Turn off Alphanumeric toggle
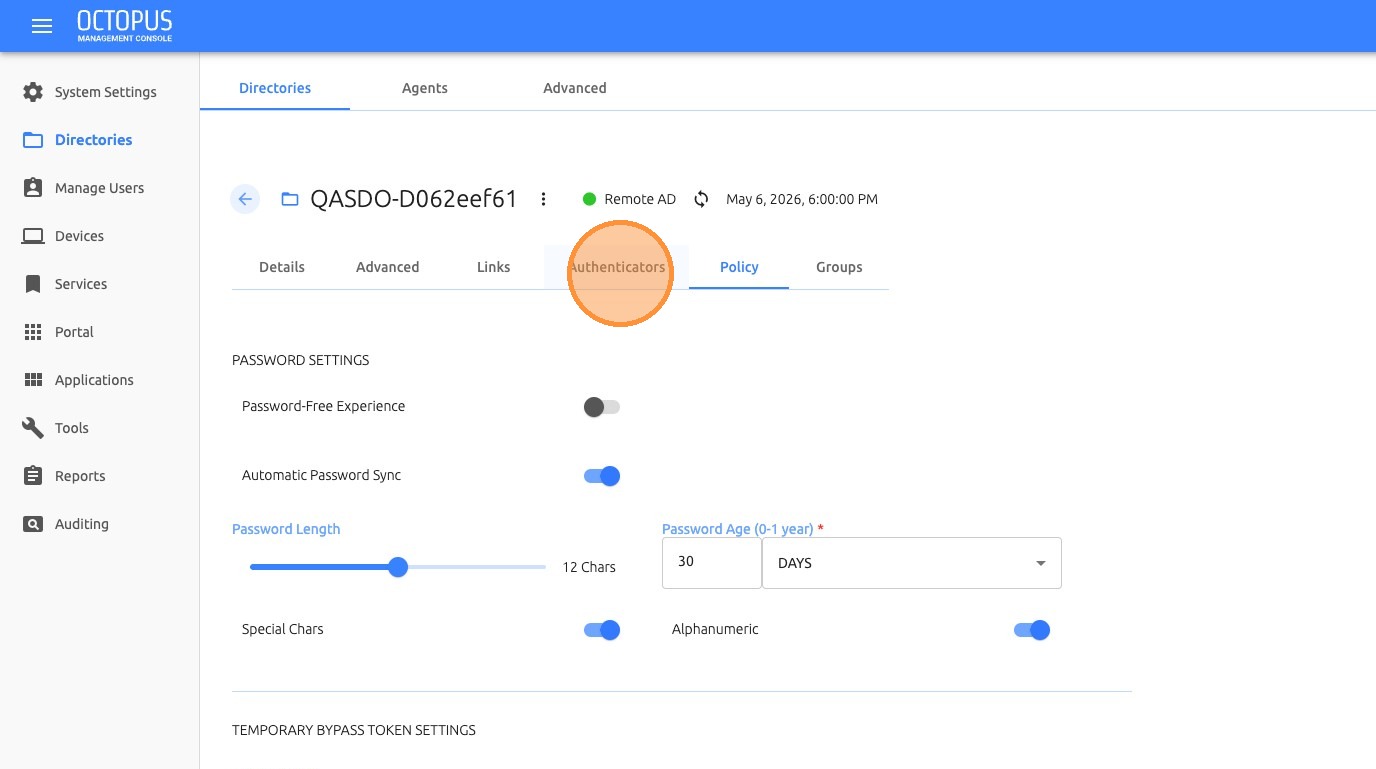 tap(1032, 630)
